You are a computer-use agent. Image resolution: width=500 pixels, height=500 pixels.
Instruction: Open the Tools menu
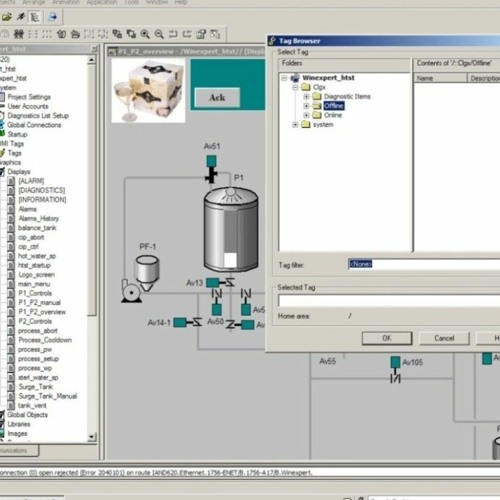(x=131, y=2)
